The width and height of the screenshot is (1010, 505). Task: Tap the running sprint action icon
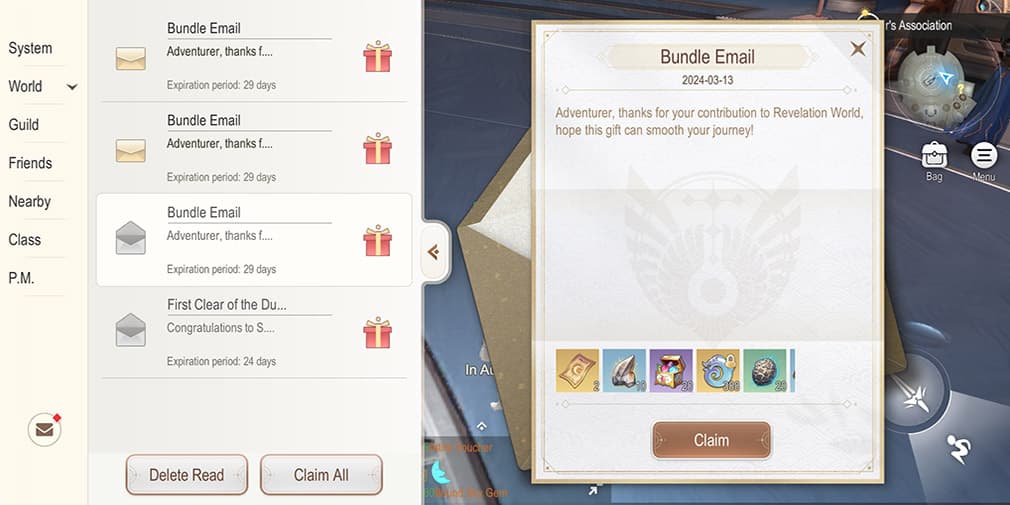click(959, 449)
